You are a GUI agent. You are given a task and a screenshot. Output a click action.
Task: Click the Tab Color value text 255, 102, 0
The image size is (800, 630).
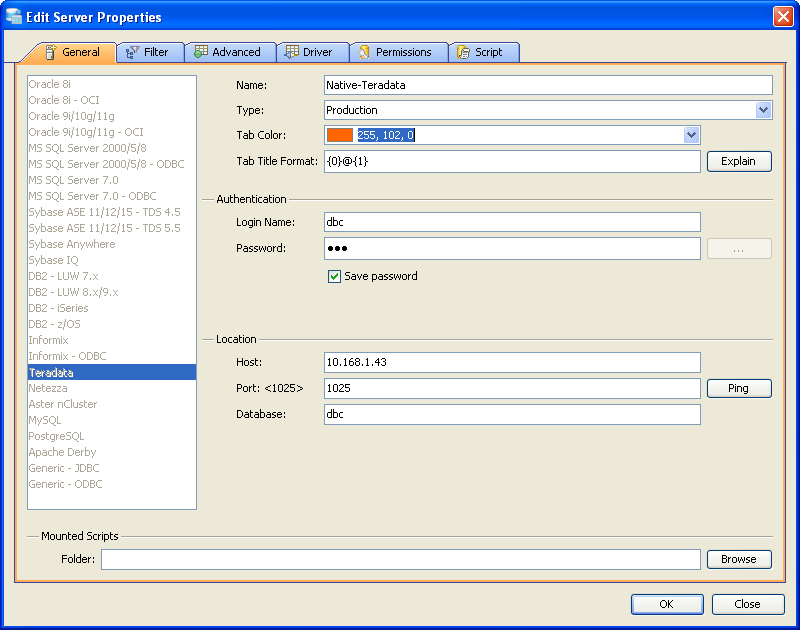click(x=386, y=135)
